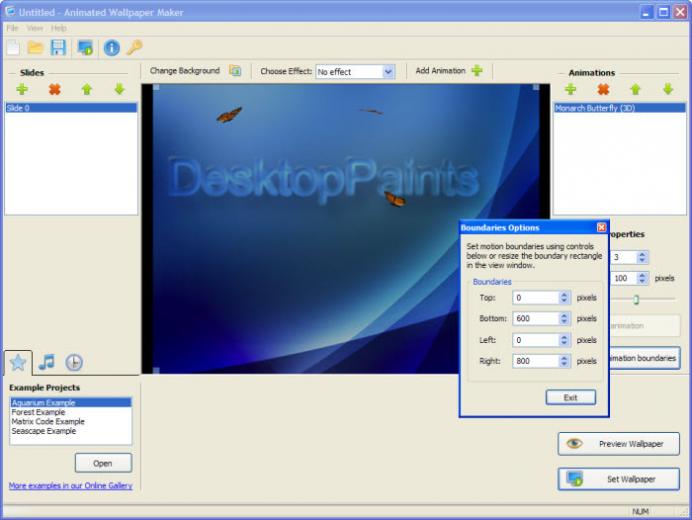Move animation down with green down arrow
692x520 pixels.
(x=667, y=89)
